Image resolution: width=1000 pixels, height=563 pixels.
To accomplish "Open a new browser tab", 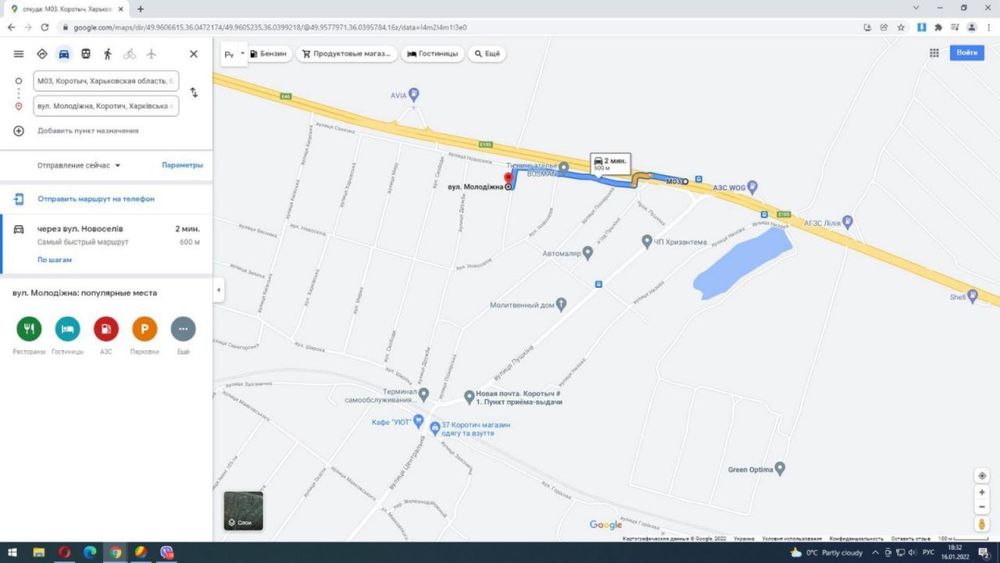I will click(140, 9).
